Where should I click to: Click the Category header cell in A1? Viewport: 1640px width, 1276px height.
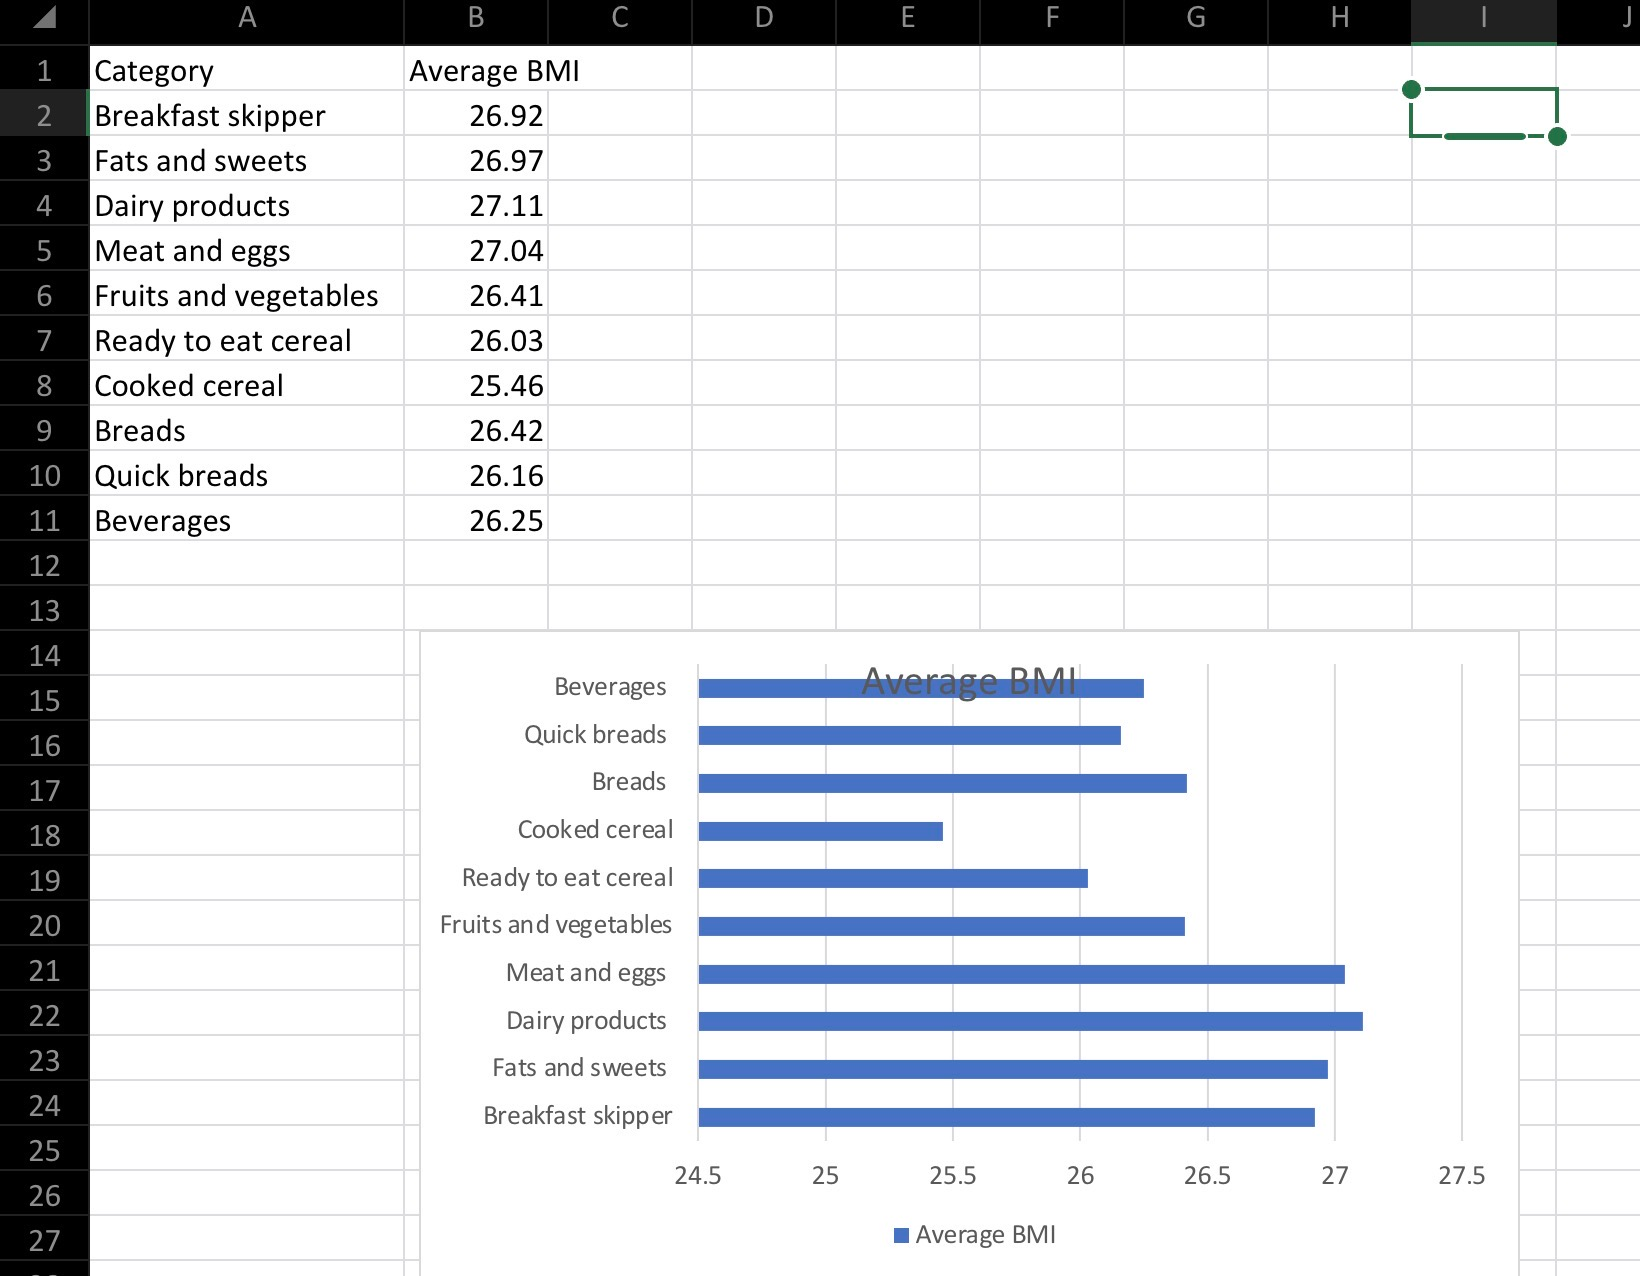coord(247,71)
